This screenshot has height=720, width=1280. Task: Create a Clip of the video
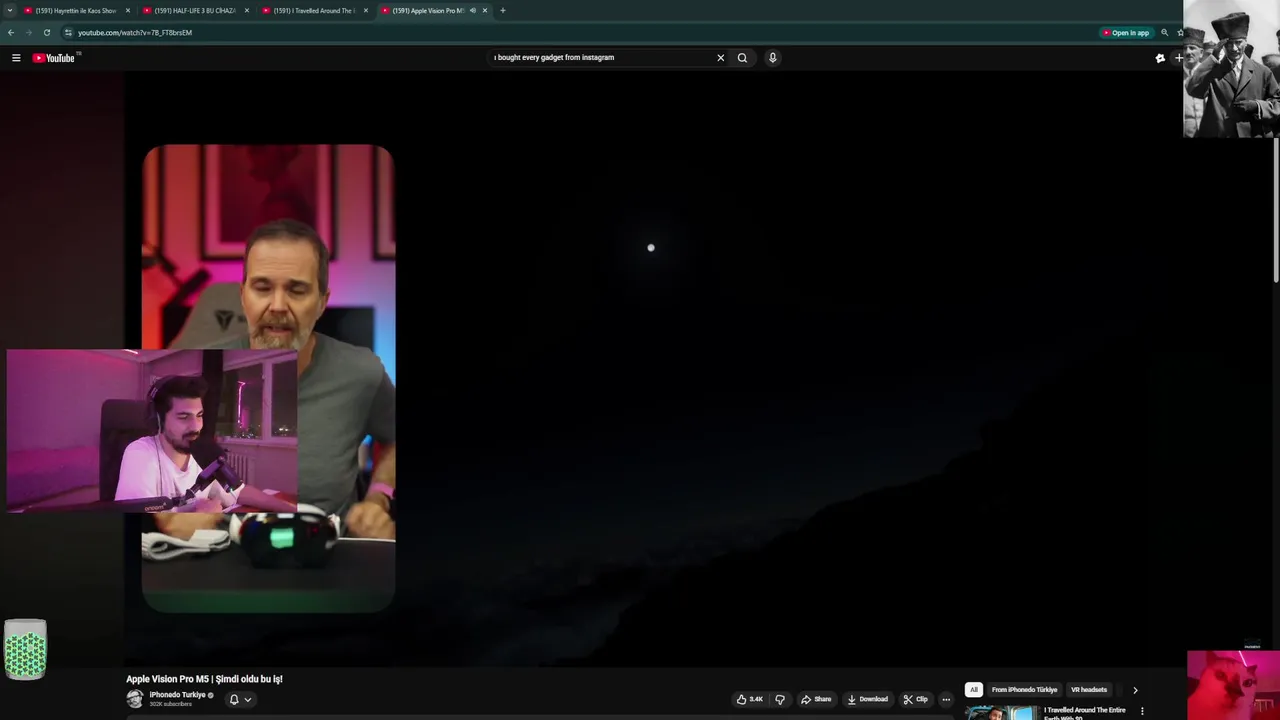click(915, 699)
